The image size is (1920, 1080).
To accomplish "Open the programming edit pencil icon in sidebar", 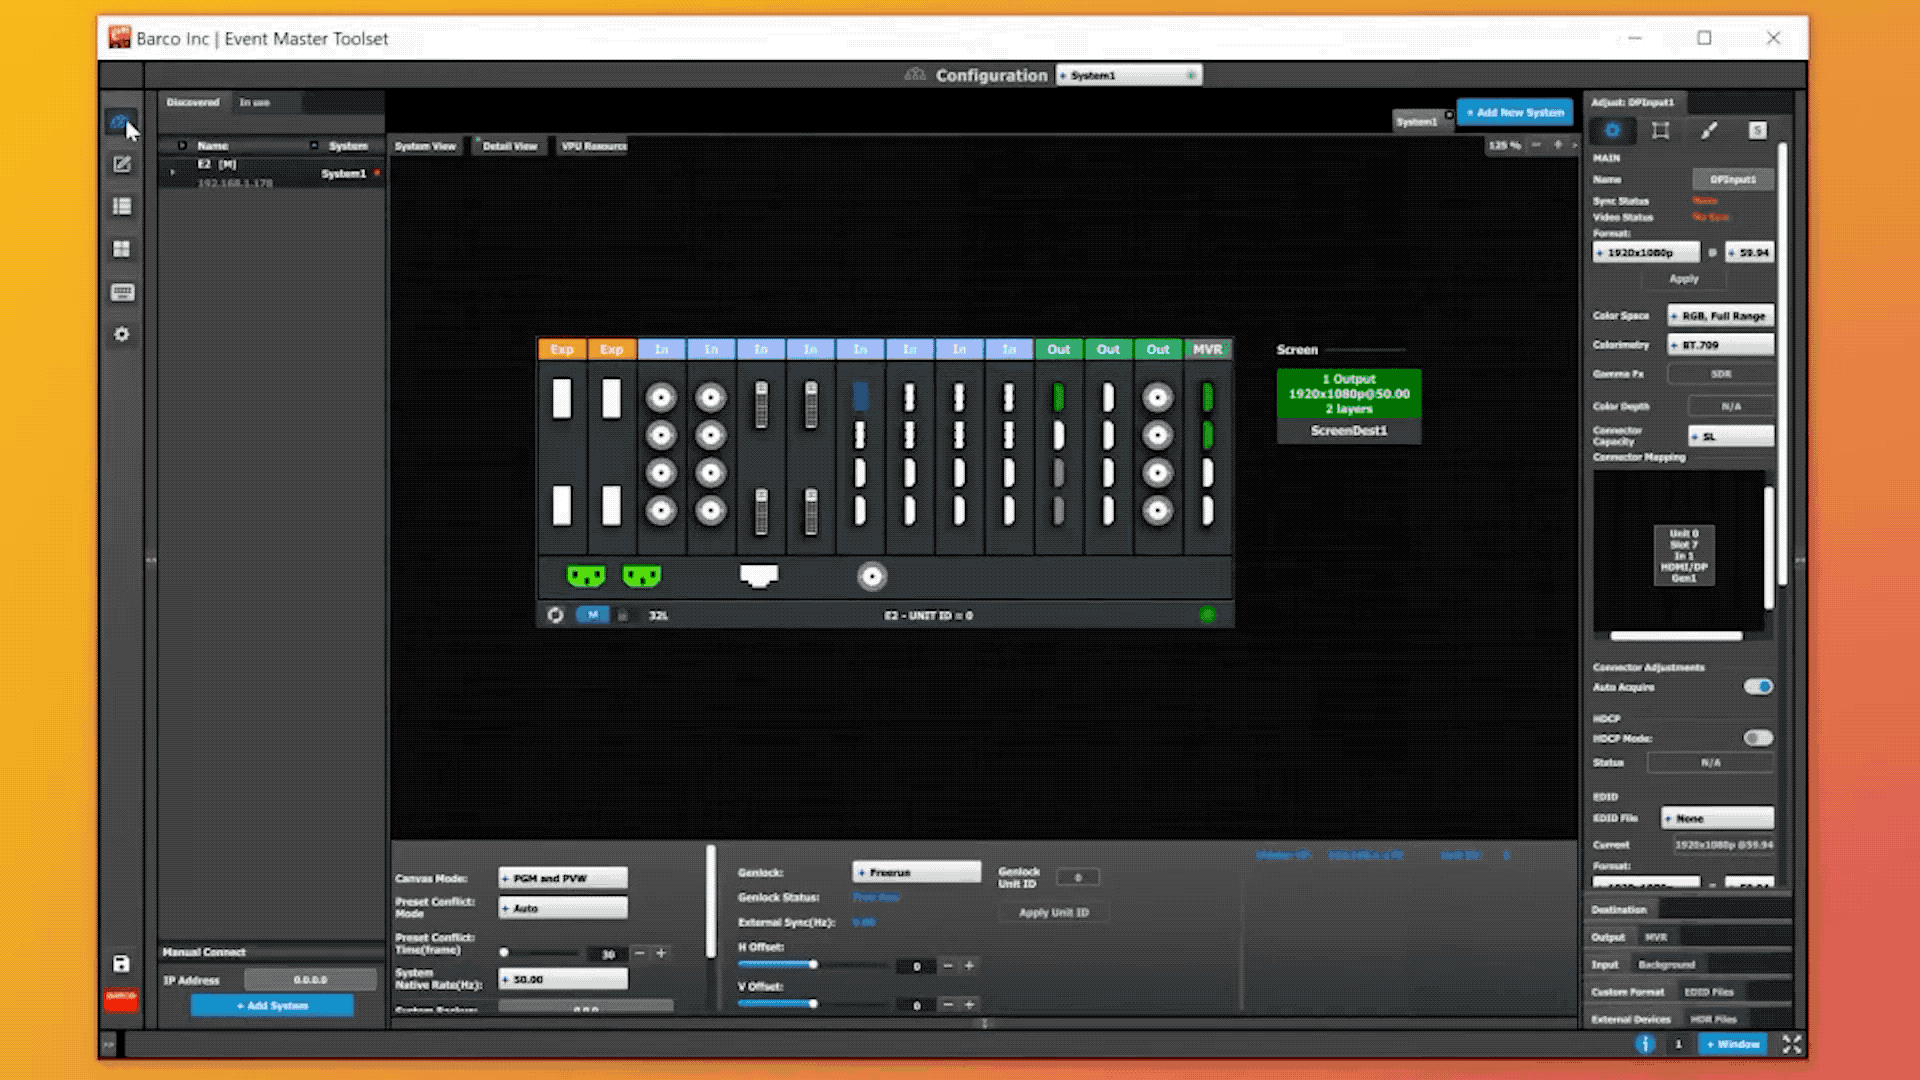I will coord(122,164).
